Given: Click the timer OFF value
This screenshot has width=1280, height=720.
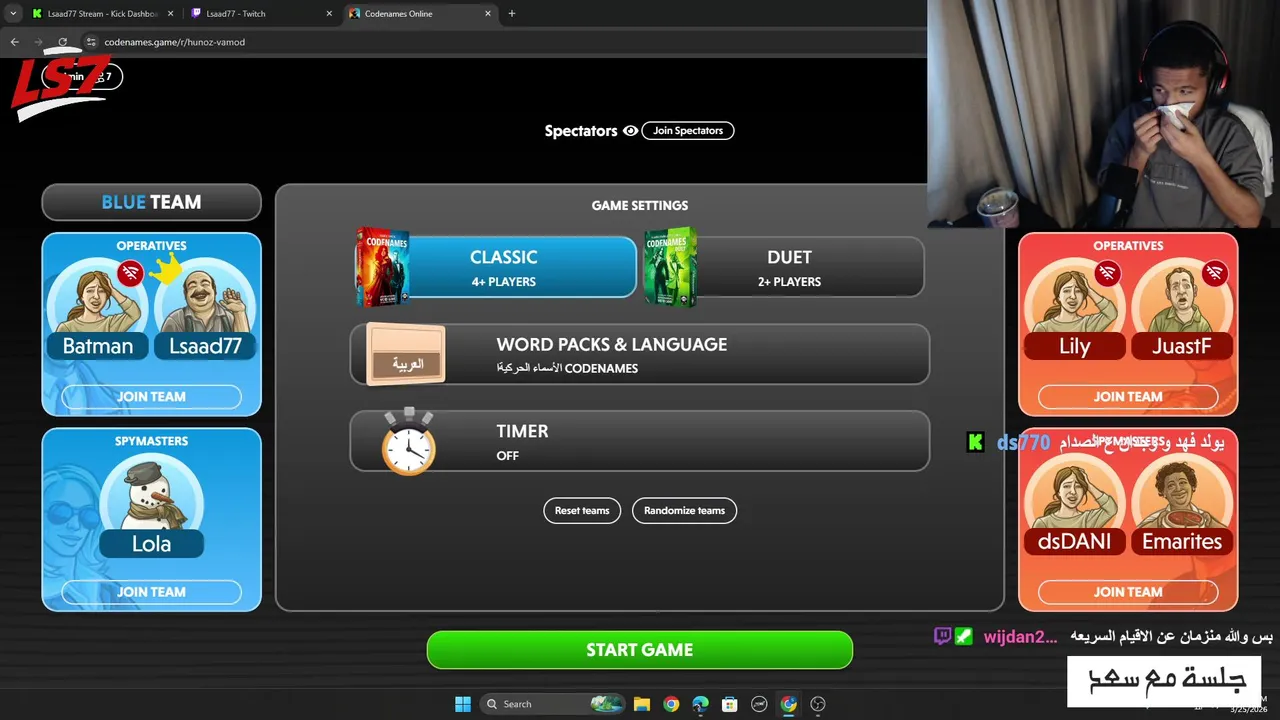Looking at the screenshot, I should coord(507,456).
